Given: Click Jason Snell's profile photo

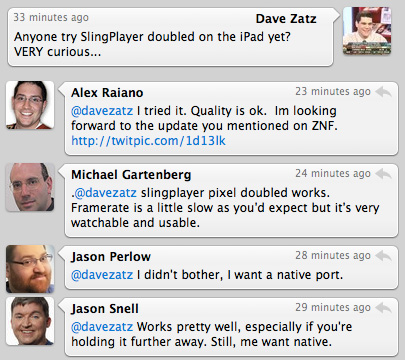Looking at the screenshot, I should (x=30, y=321).
